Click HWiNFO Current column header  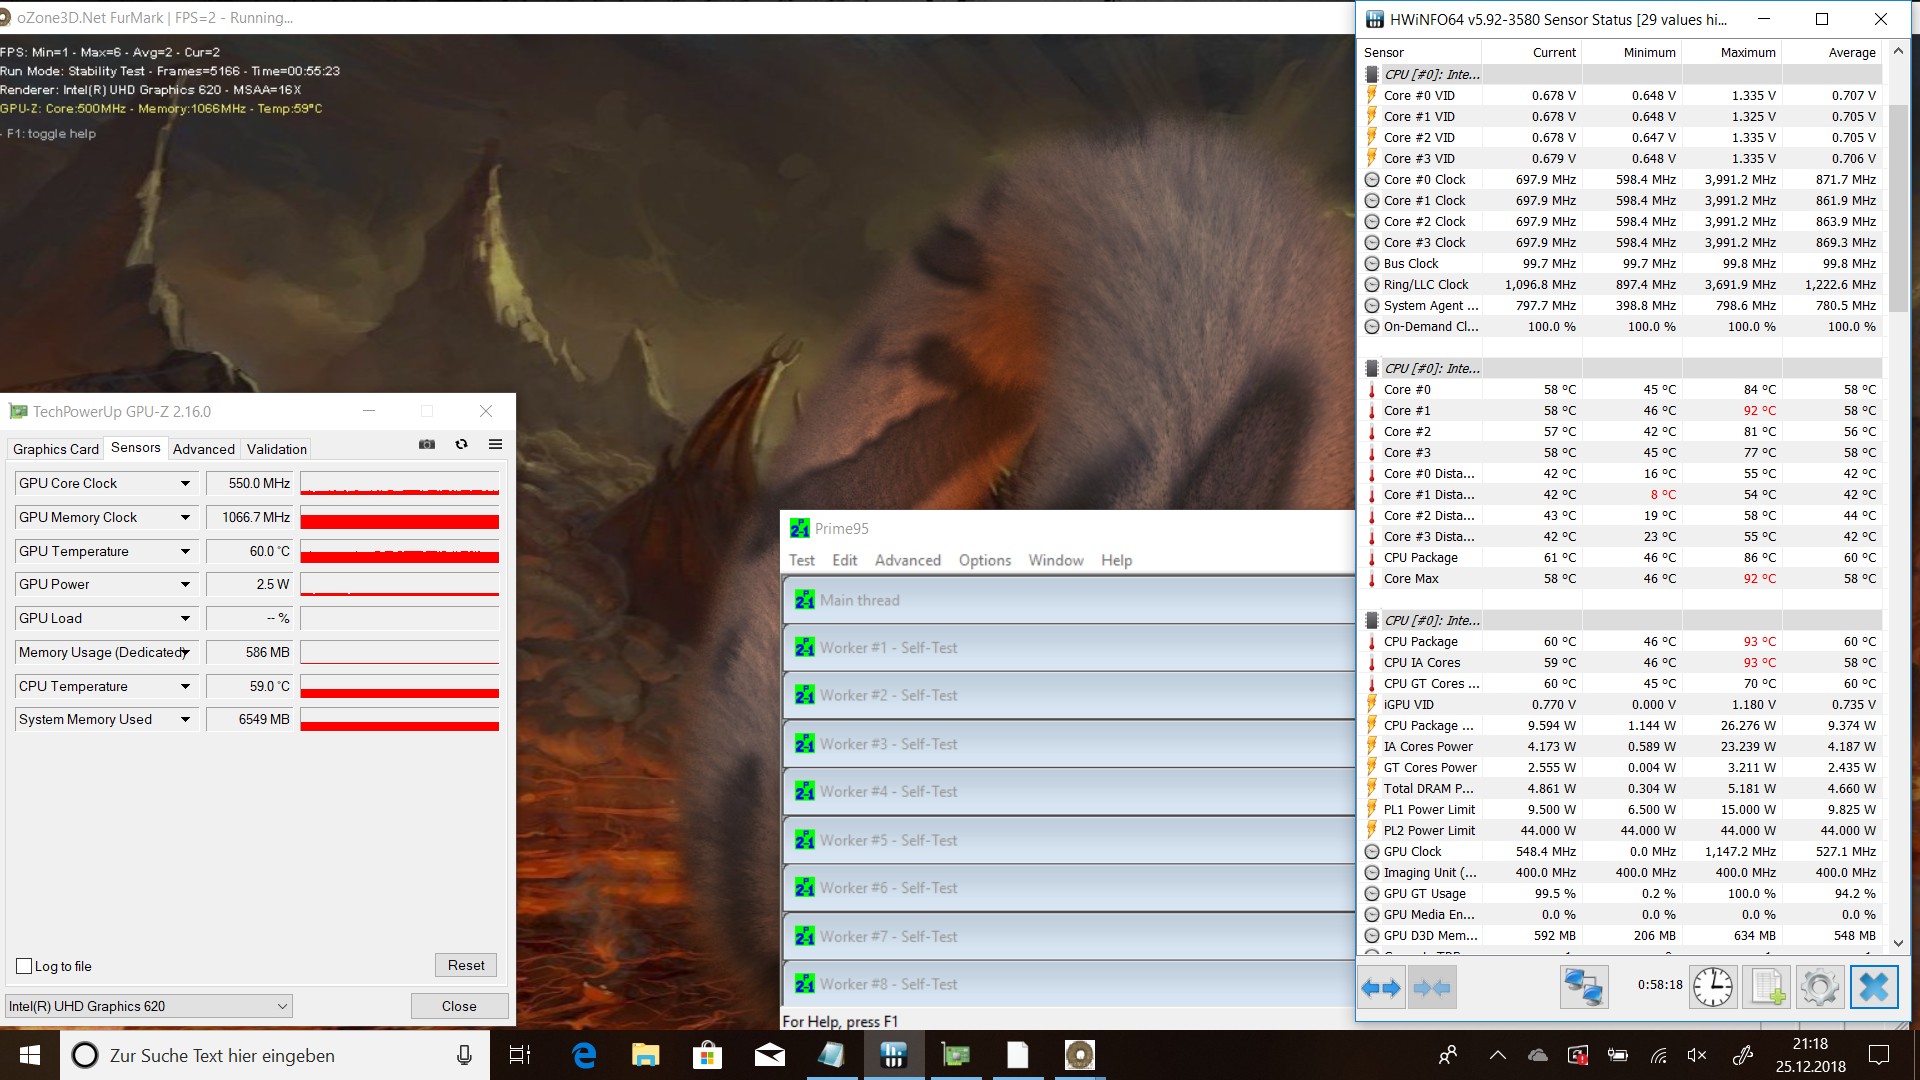pos(1532,52)
